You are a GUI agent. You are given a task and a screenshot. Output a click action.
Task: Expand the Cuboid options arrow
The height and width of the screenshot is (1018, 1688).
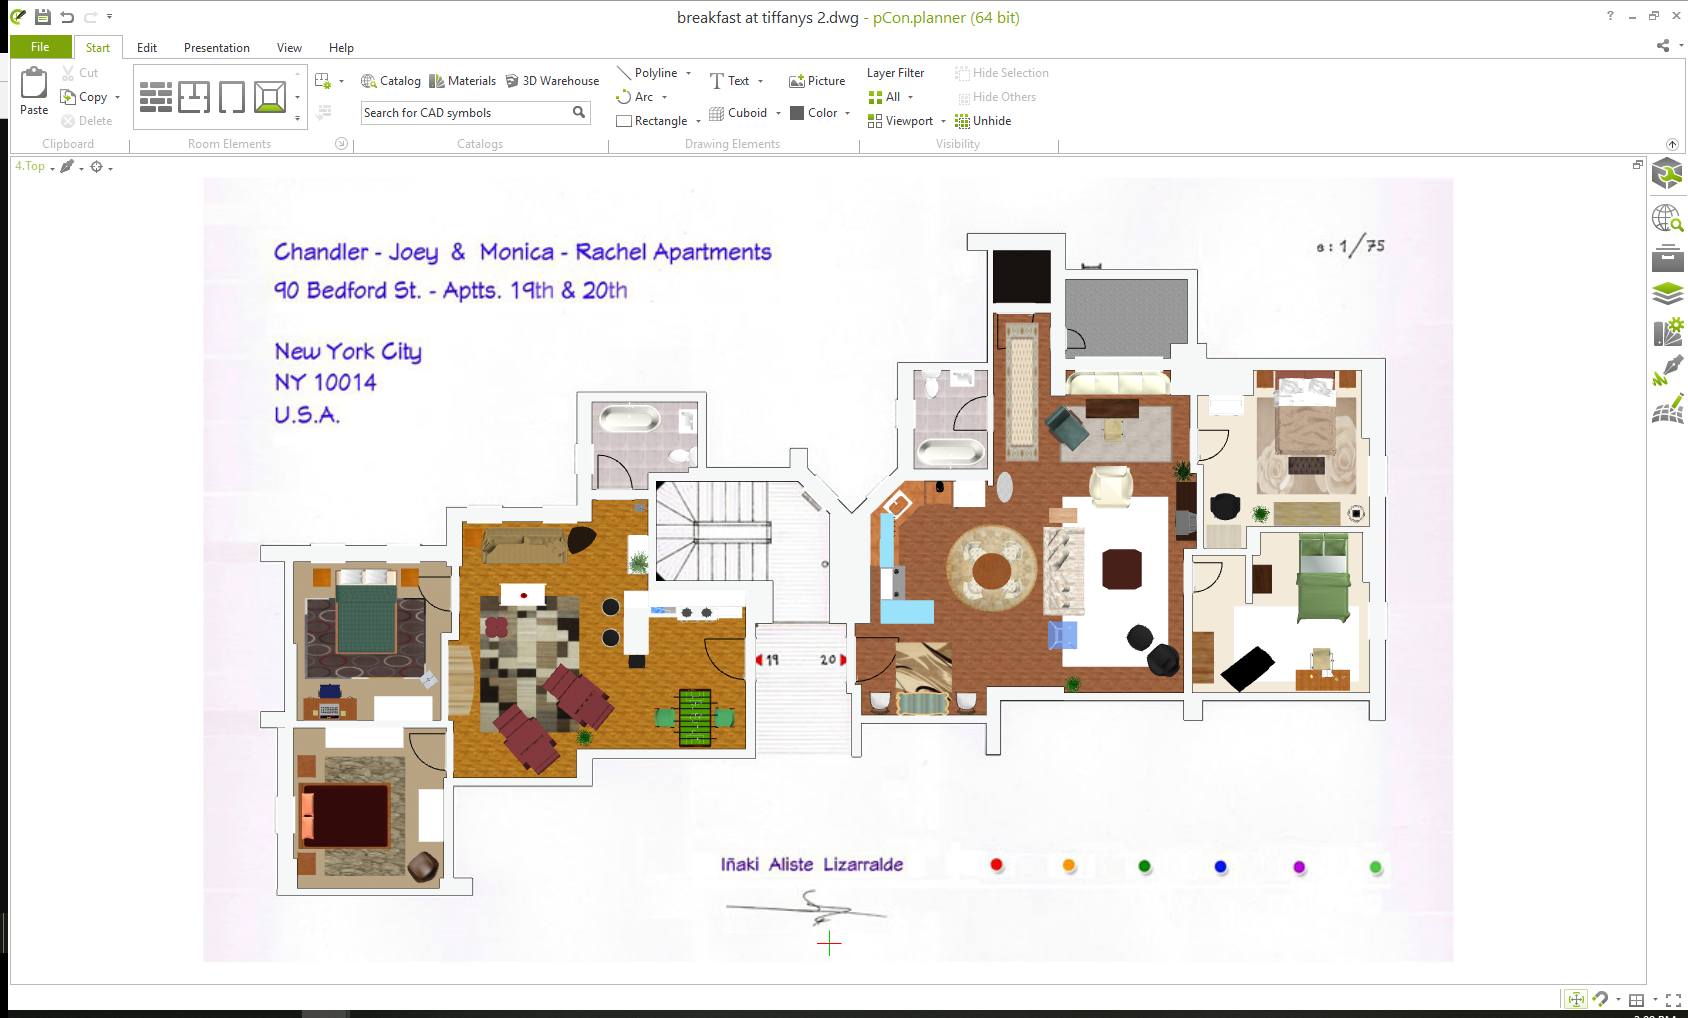778,113
